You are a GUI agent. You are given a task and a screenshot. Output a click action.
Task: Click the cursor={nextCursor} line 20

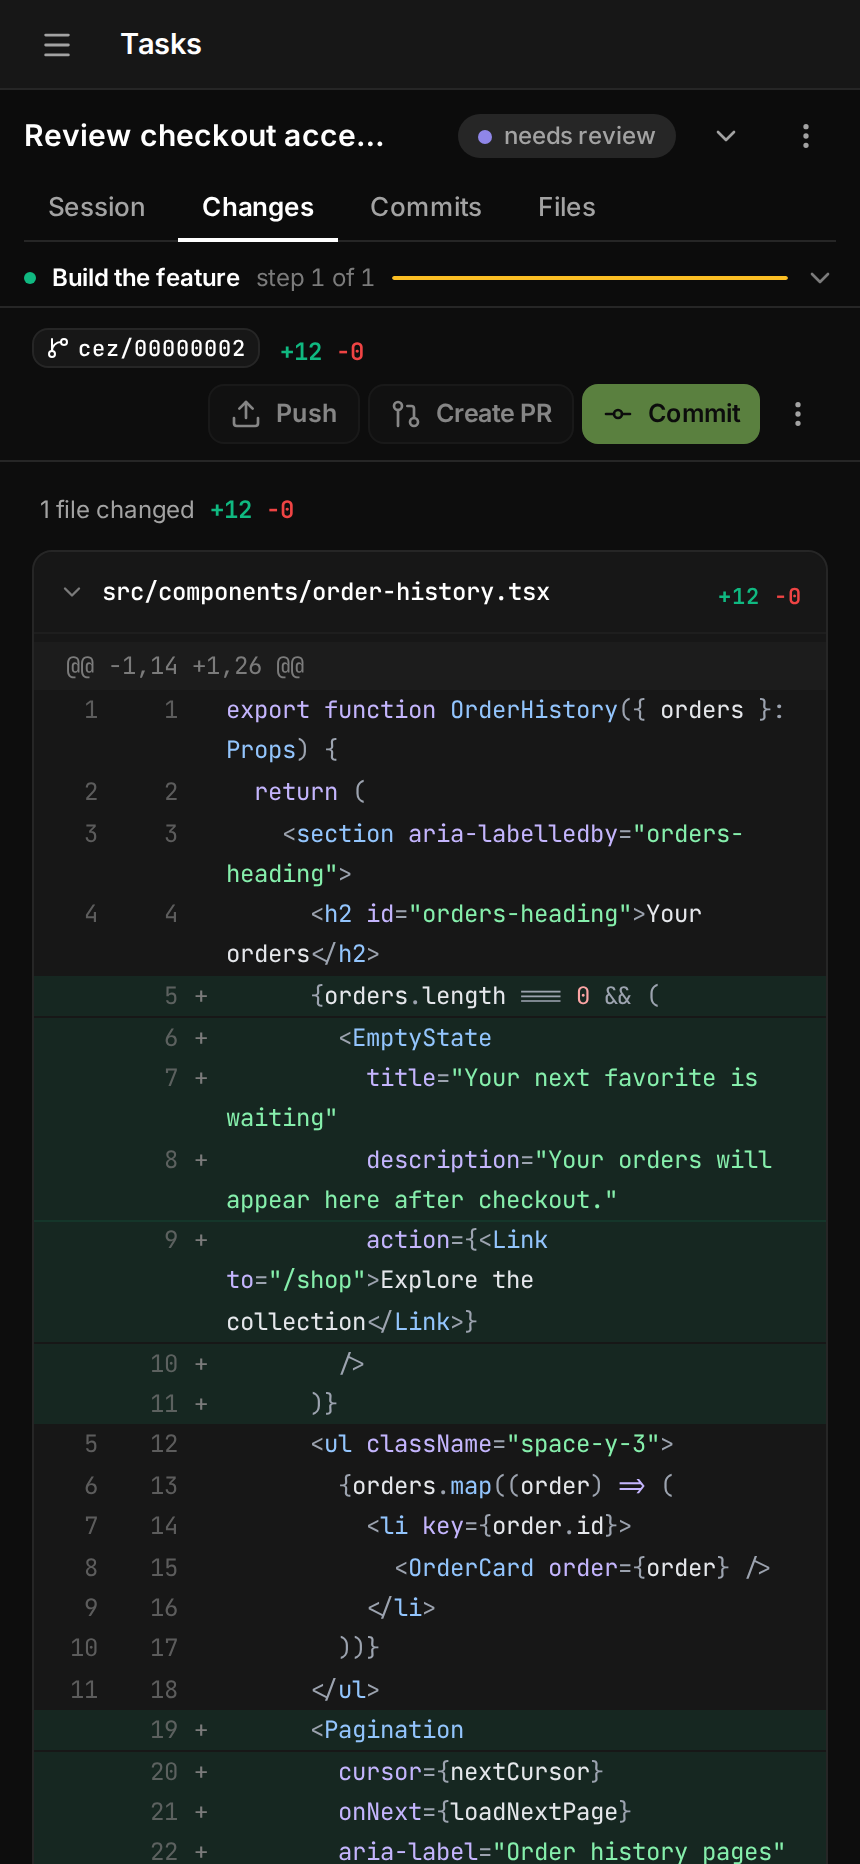430,1772
